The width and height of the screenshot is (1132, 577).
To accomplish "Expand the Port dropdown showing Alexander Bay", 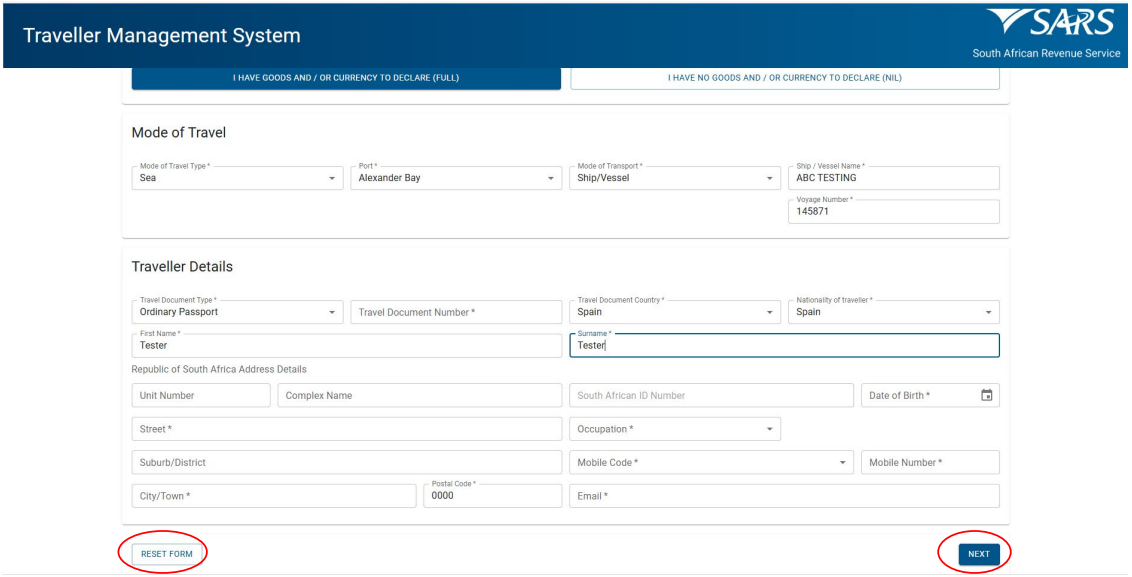I will [454, 178].
